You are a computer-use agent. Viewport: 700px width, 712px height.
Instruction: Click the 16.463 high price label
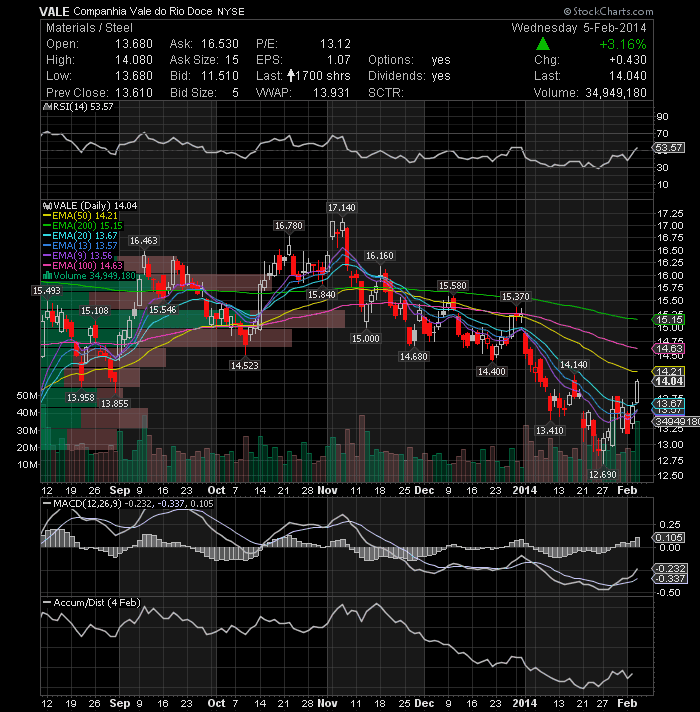pos(144,241)
